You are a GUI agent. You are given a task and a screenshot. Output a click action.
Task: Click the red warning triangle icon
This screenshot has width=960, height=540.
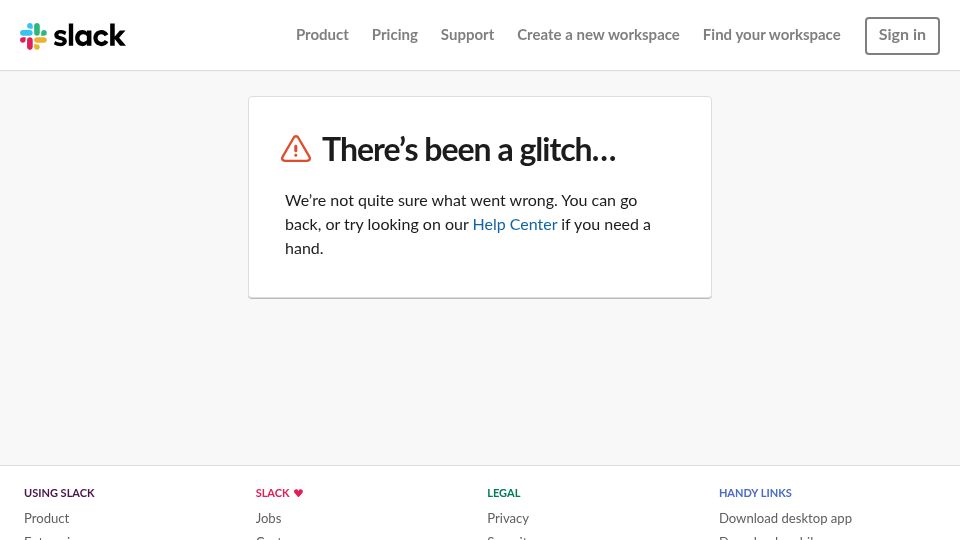[x=296, y=149]
